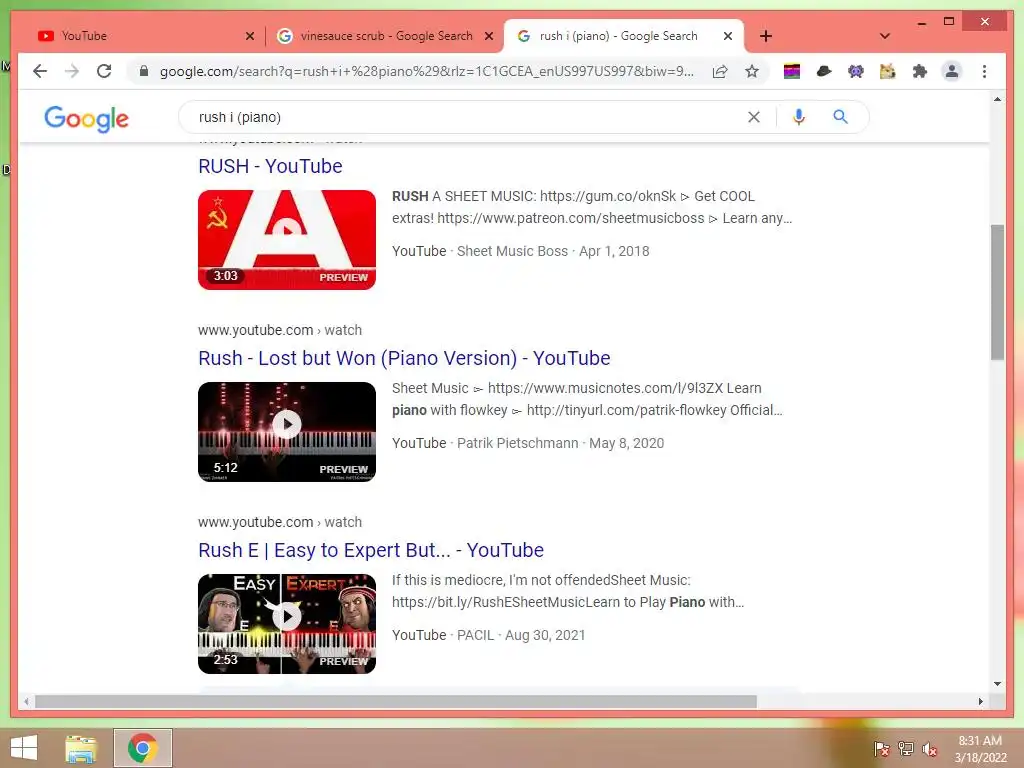Click the scroll right arrow at bottom

(x=980, y=701)
